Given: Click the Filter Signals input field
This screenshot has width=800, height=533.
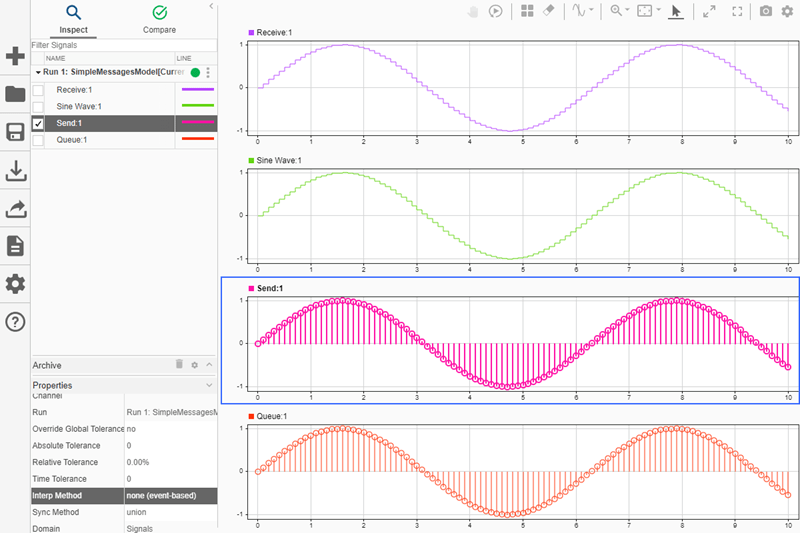Looking at the screenshot, I should [x=120, y=45].
